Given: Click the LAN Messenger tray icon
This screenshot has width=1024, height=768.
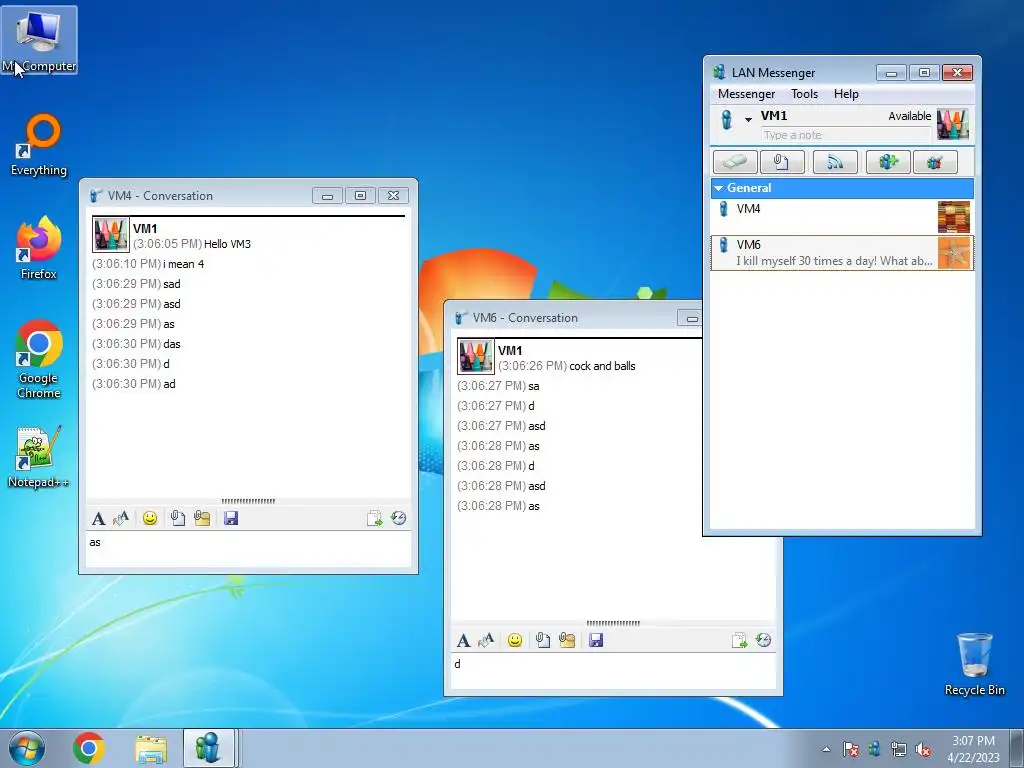Looking at the screenshot, I should [x=874, y=750].
